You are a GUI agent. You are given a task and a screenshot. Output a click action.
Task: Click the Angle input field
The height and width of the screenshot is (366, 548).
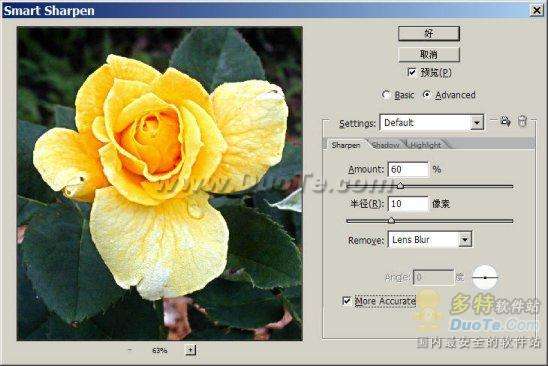pos(433,278)
